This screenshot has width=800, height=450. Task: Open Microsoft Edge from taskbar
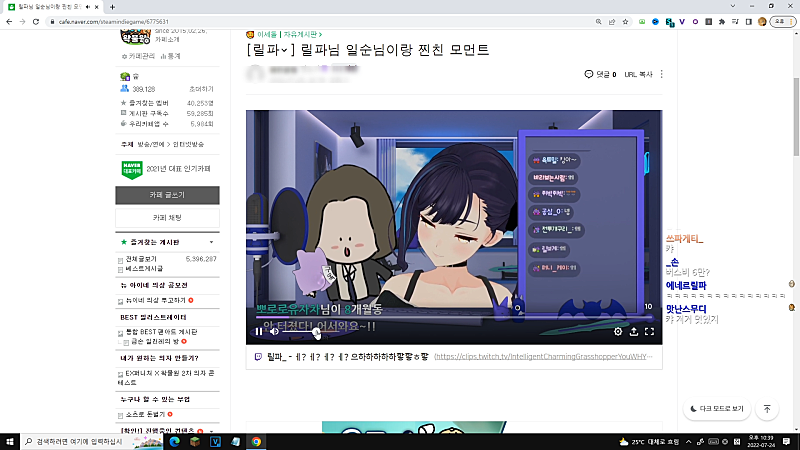174,441
